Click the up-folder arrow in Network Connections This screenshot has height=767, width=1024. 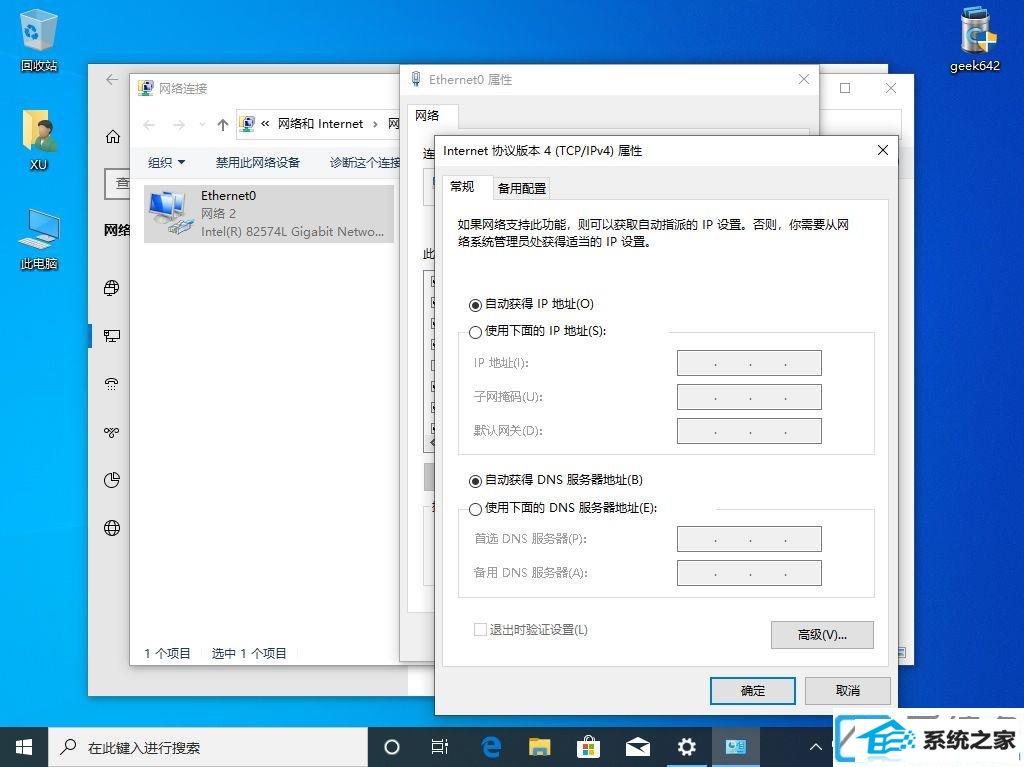pos(223,124)
